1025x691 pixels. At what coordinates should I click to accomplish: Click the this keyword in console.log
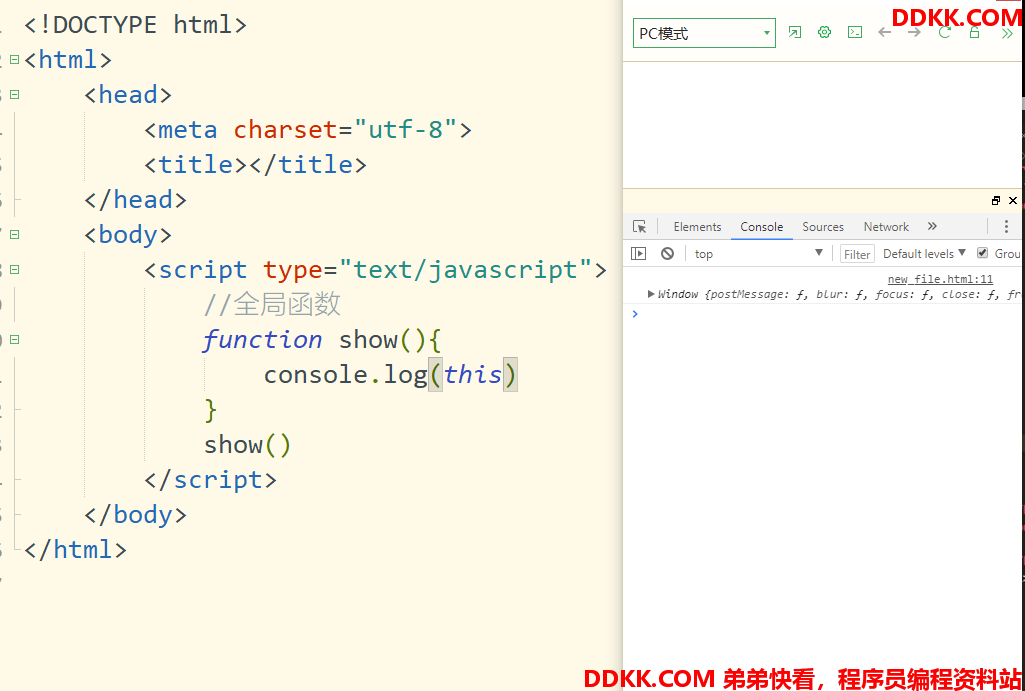coord(473,375)
